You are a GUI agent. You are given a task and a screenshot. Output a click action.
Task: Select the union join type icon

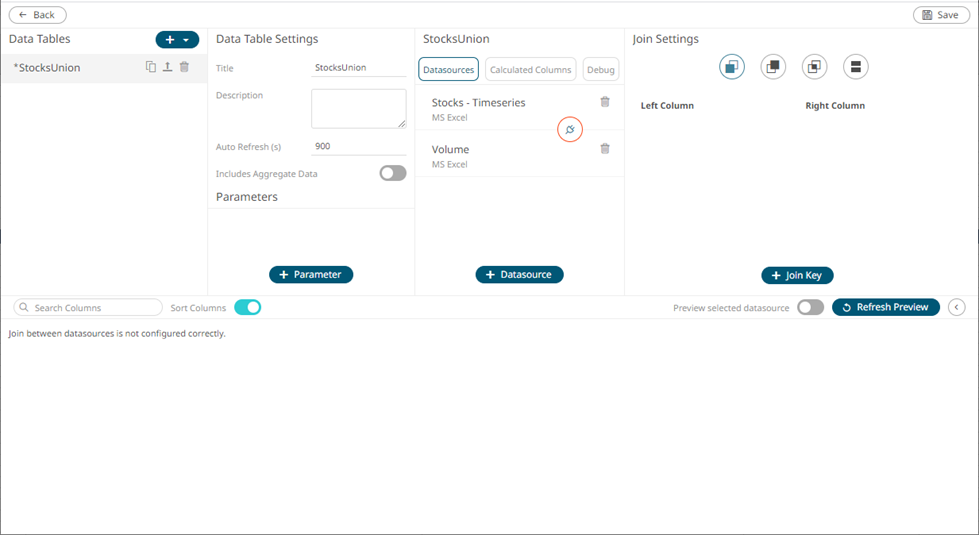point(855,67)
